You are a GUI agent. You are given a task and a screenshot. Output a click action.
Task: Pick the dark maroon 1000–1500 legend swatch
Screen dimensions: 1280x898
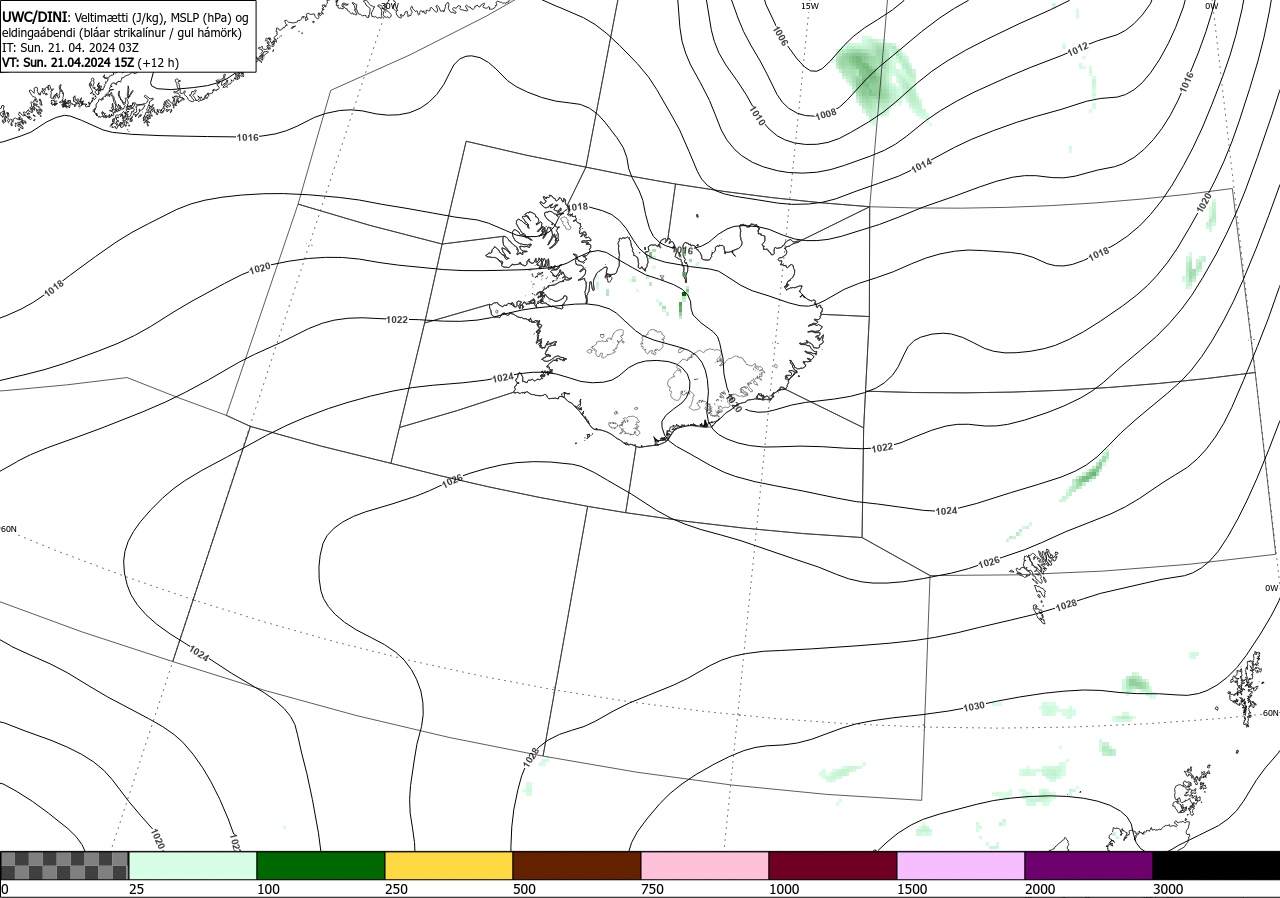833,865
